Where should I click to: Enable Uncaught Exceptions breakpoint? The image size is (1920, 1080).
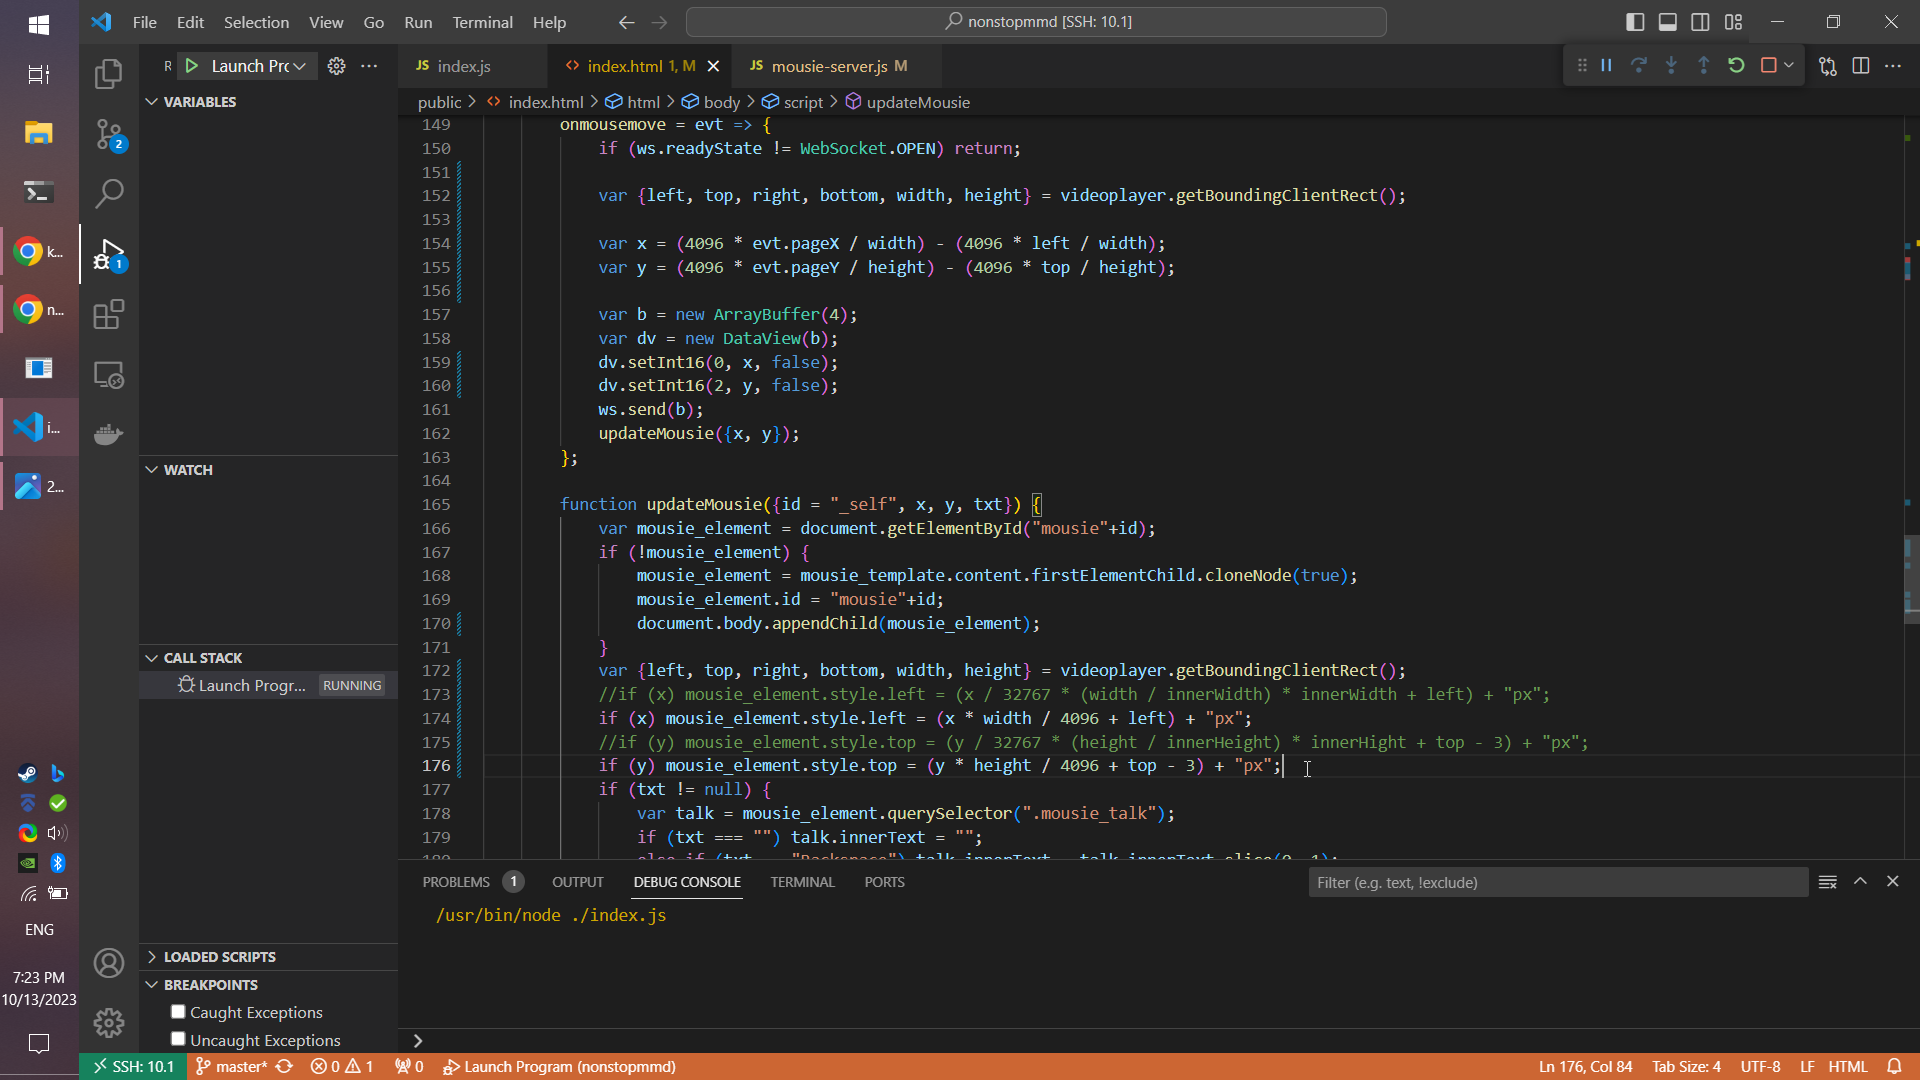tap(178, 1039)
